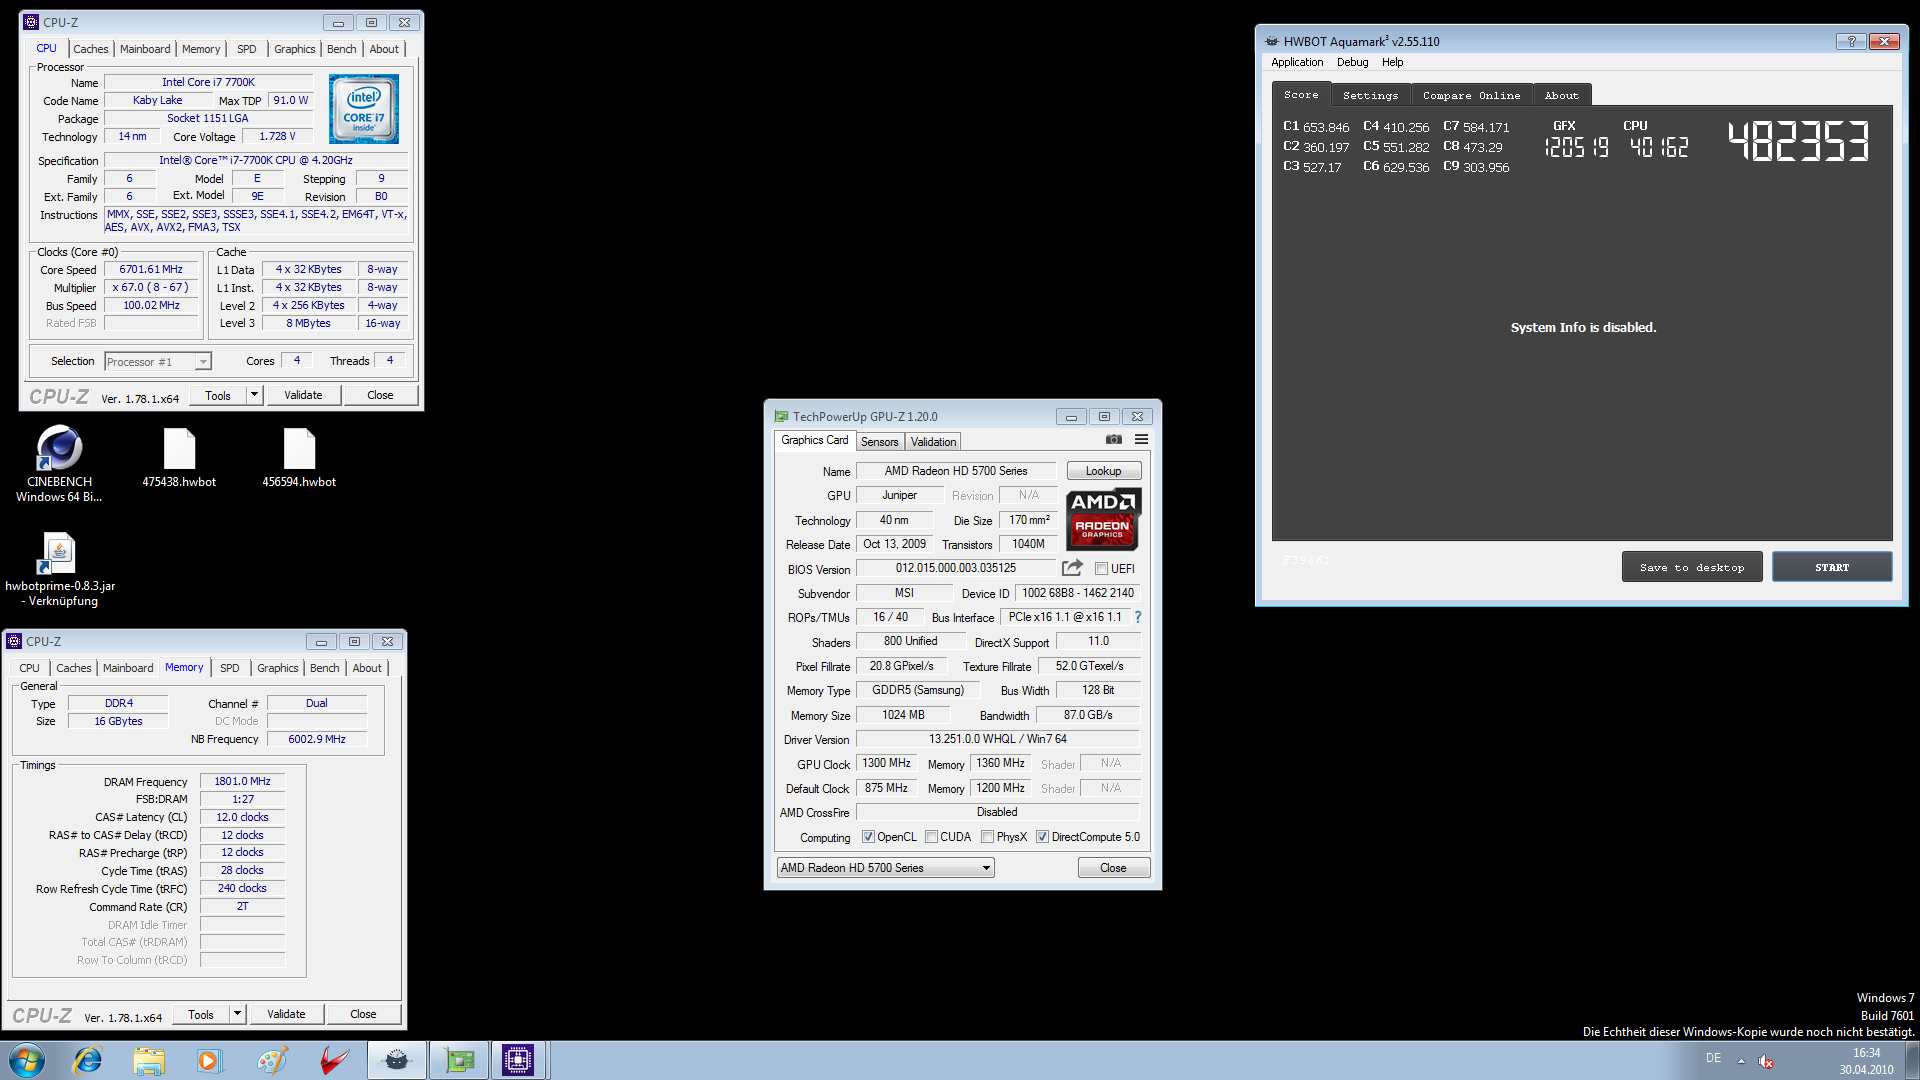This screenshot has height=1080, width=1920.
Task: Toggle the CUDA checkbox in GPU-Z
Action: point(931,837)
